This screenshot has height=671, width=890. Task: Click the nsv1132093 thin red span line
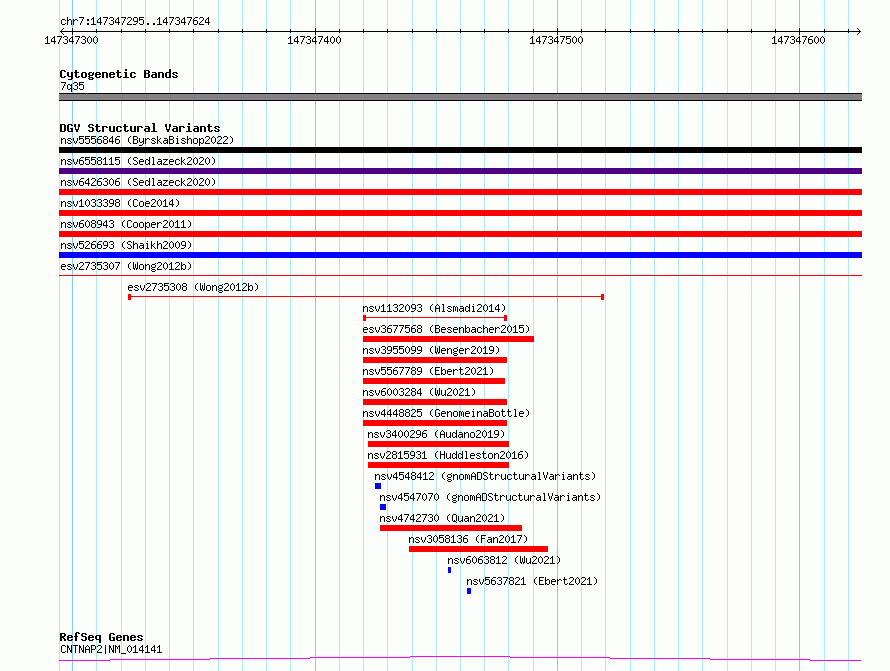pos(435,318)
